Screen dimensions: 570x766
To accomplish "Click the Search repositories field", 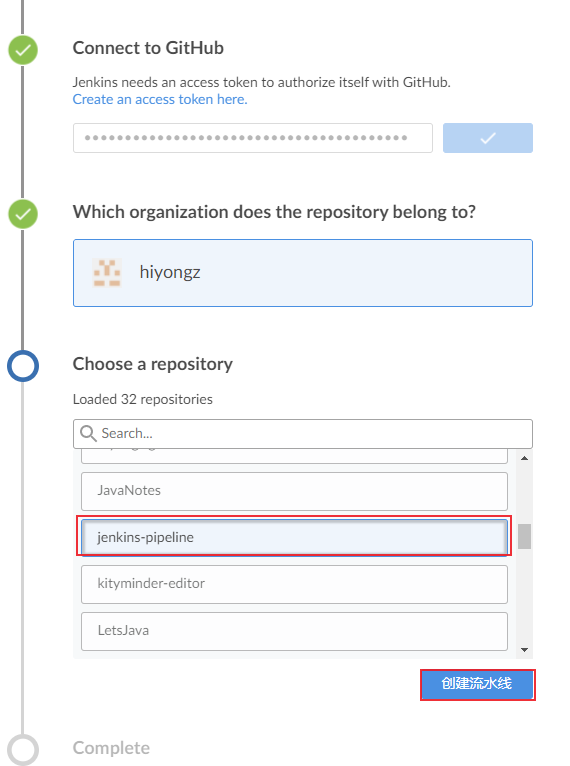I will click(x=303, y=434).
